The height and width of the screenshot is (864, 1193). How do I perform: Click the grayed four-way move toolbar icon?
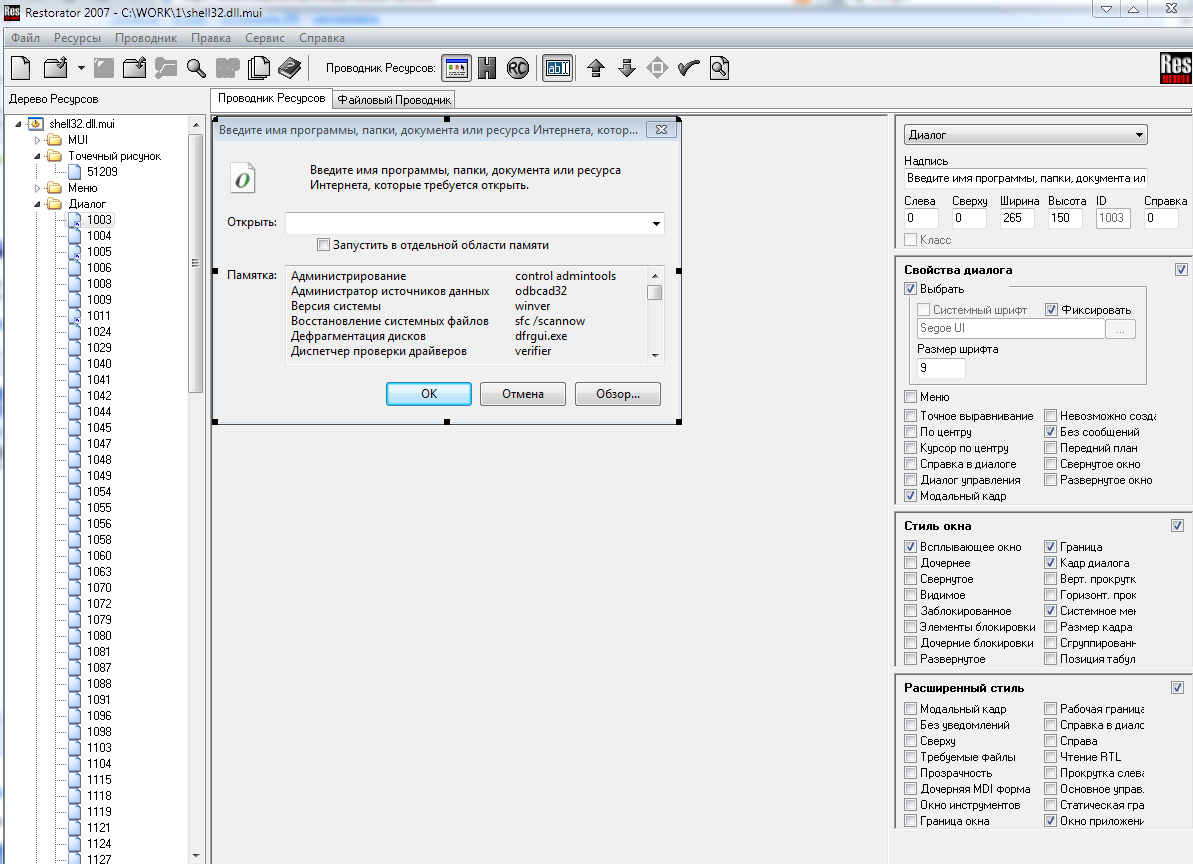click(657, 68)
